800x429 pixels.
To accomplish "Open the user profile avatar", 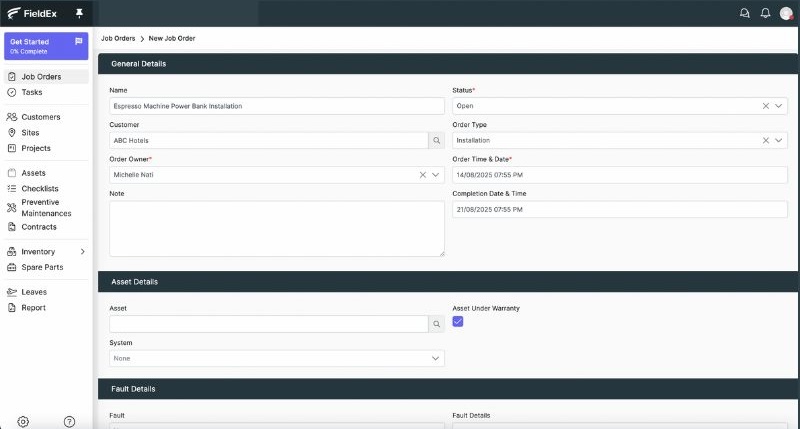I will pyautogui.click(x=786, y=13).
